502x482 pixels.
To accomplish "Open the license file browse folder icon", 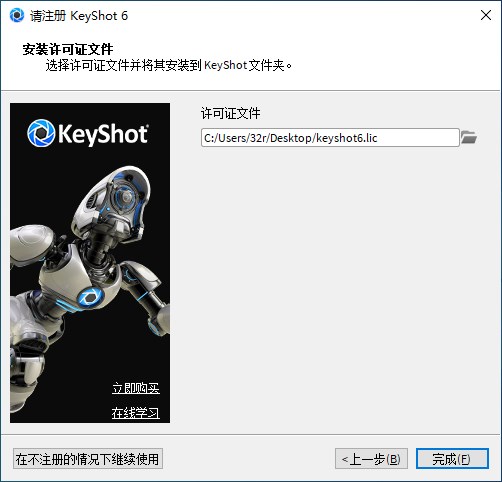I will click(469, 137).
